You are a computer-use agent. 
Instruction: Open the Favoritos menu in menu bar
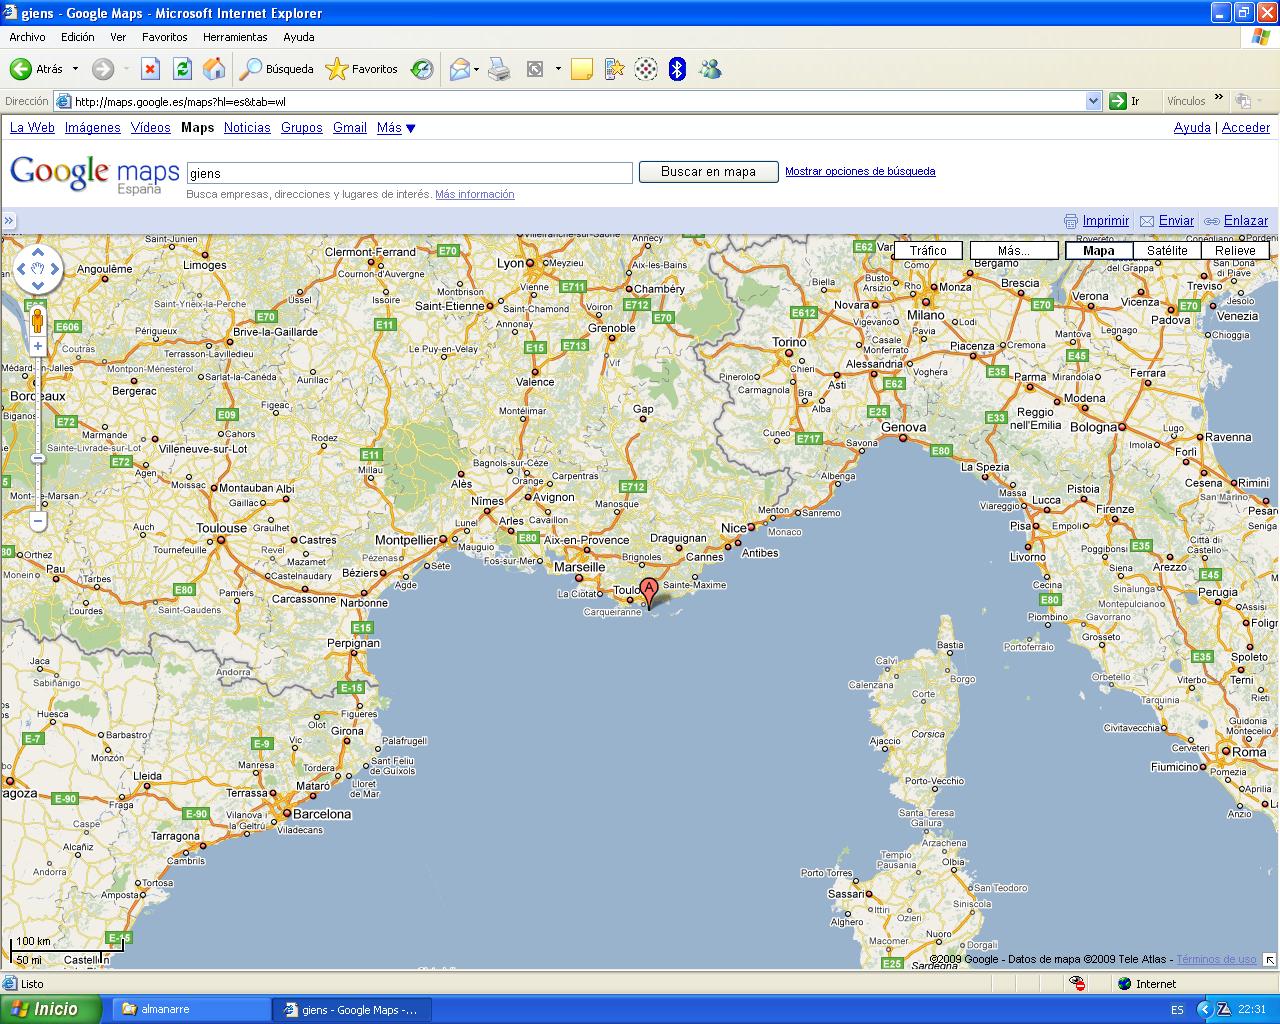164,37
